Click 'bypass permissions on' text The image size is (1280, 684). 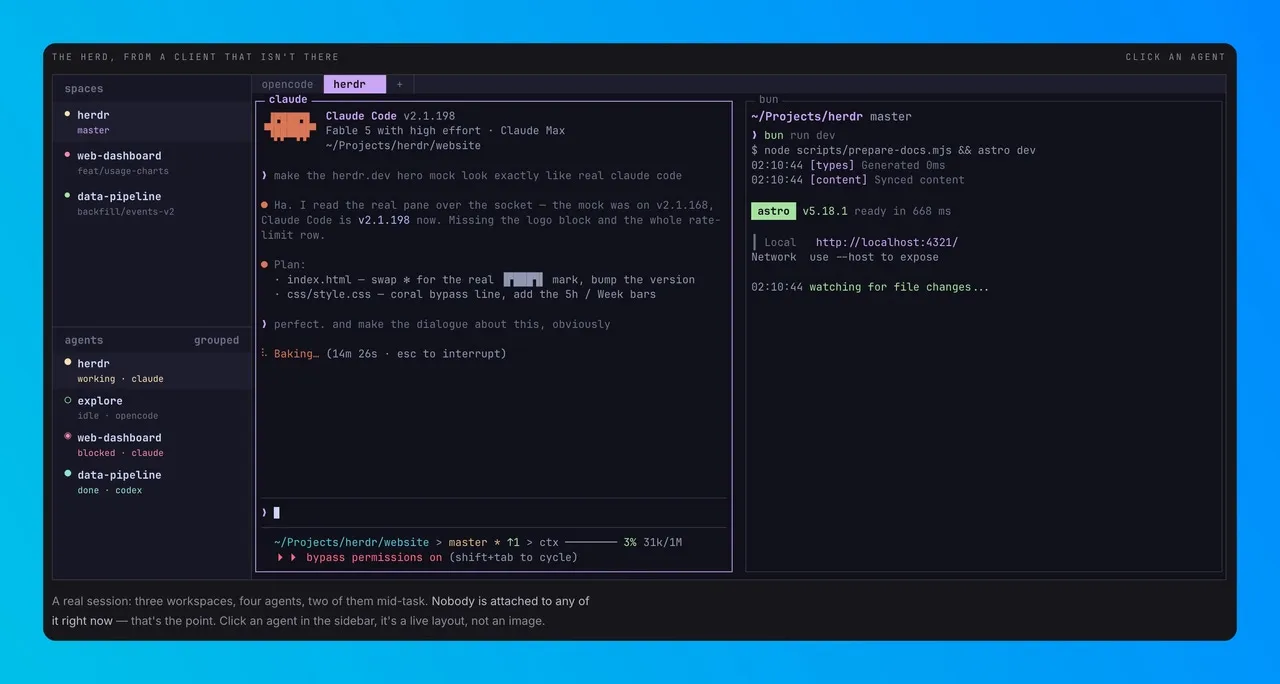pos(374,558)
